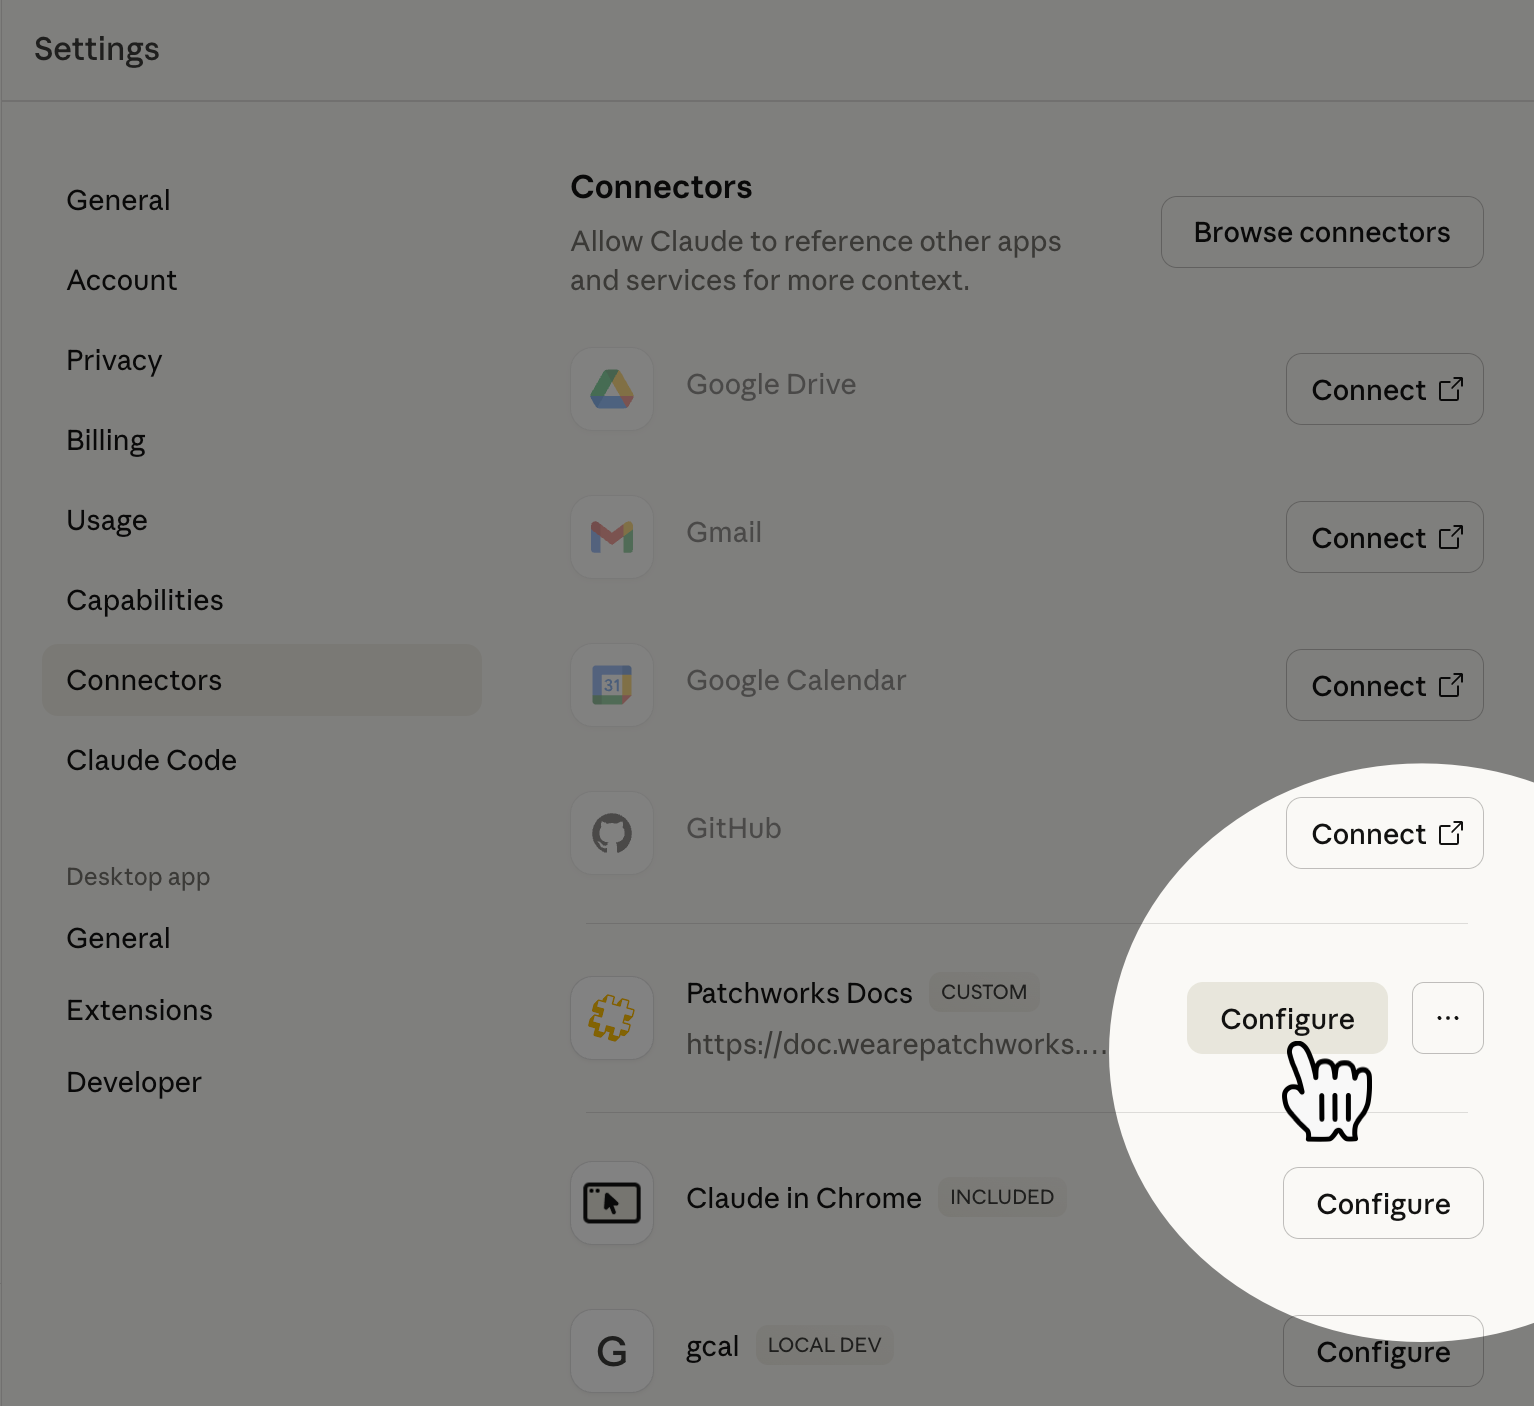Open the Capabilities settings section
Screen dimensions: 1534x1406
pos(145,600)
